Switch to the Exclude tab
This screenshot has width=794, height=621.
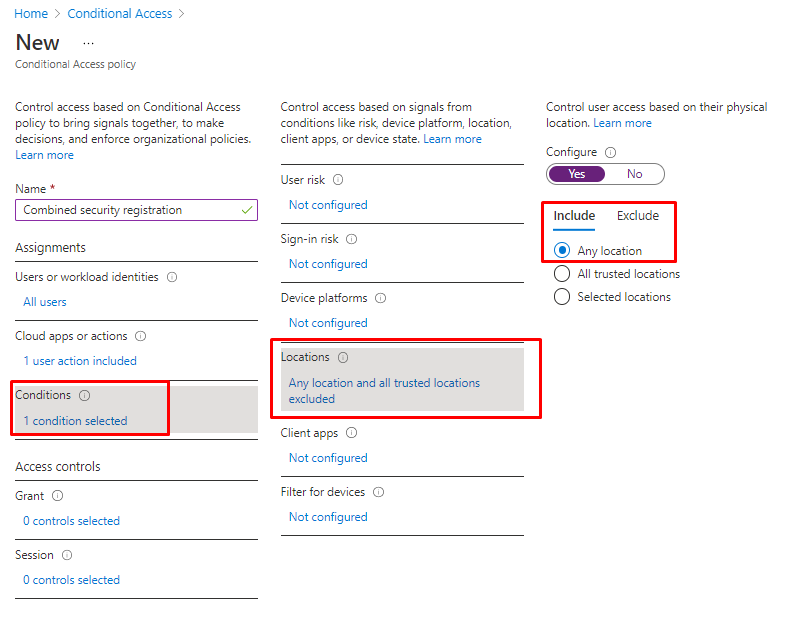[x=638, y=216]
